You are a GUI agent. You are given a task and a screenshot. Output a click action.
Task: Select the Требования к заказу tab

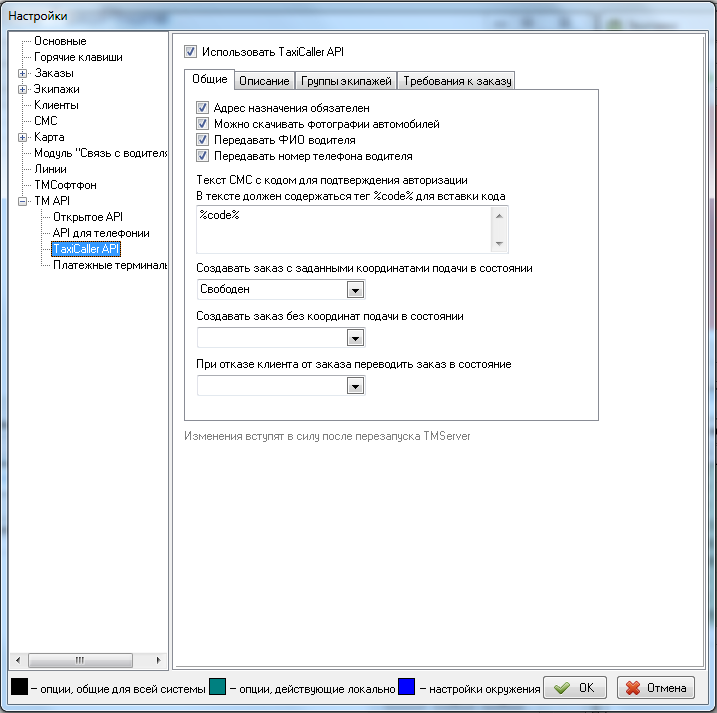coord(456,81)
